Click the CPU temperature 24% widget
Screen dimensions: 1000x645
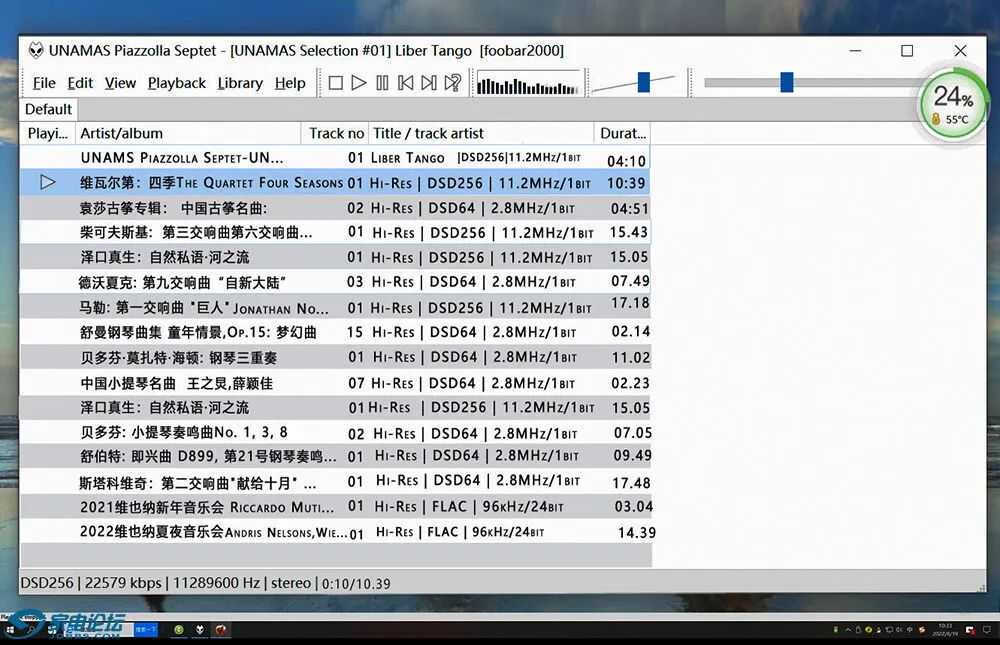point(953,102)
